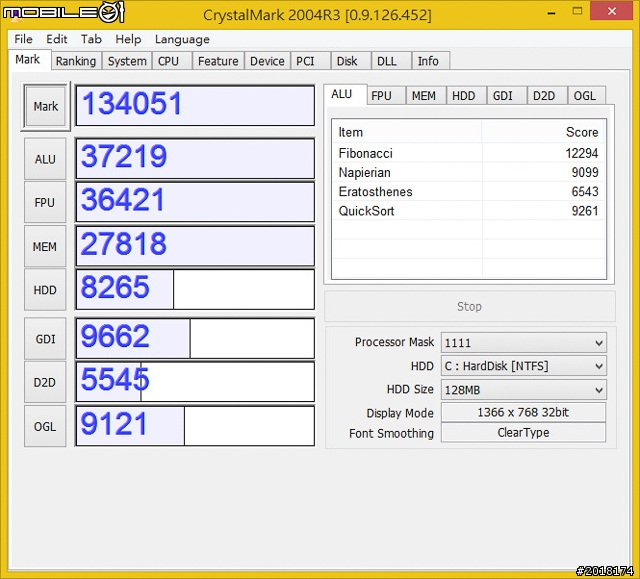This screenshot has height=579, width=640.
Task: Select the Napierian result row
Action: [x=469, y=172]
